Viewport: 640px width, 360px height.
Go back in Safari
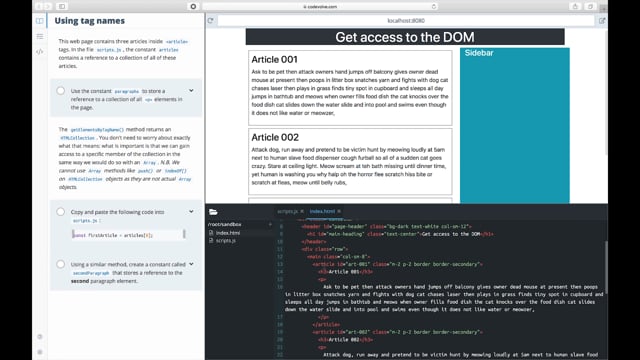39,7
